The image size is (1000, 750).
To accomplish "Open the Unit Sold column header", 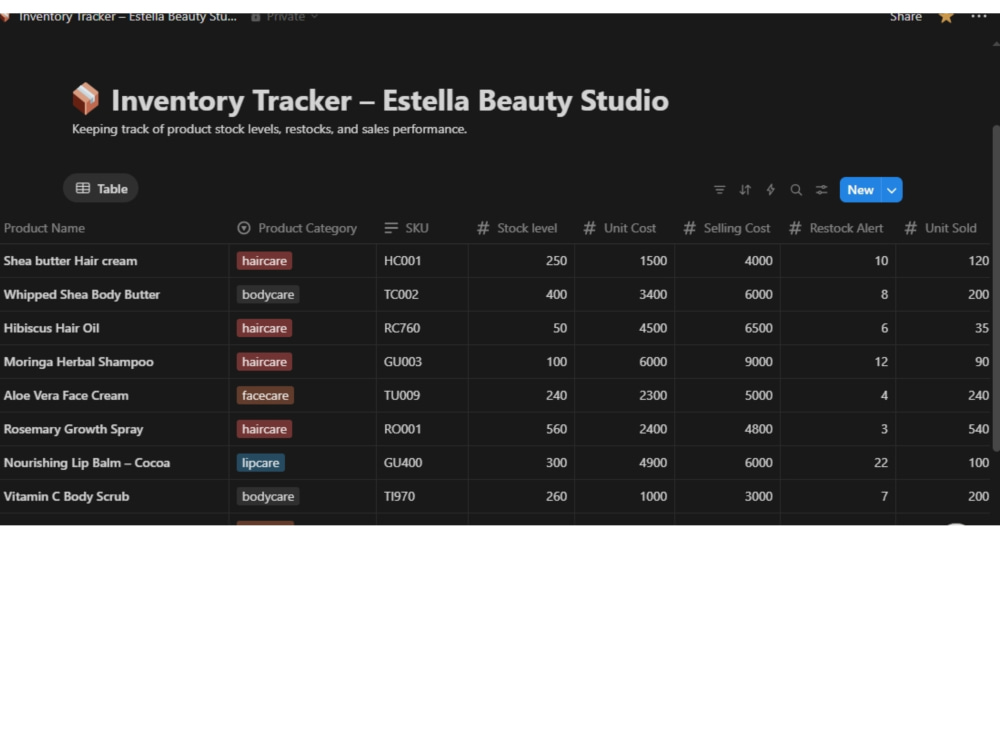I will 943,228.
